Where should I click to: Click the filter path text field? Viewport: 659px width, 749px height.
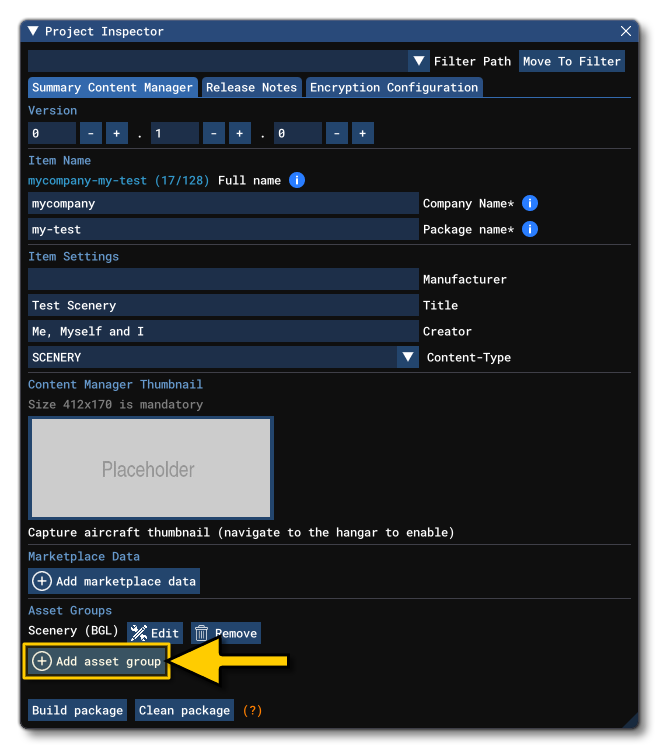pyautogui.click(x=218, y=61)
